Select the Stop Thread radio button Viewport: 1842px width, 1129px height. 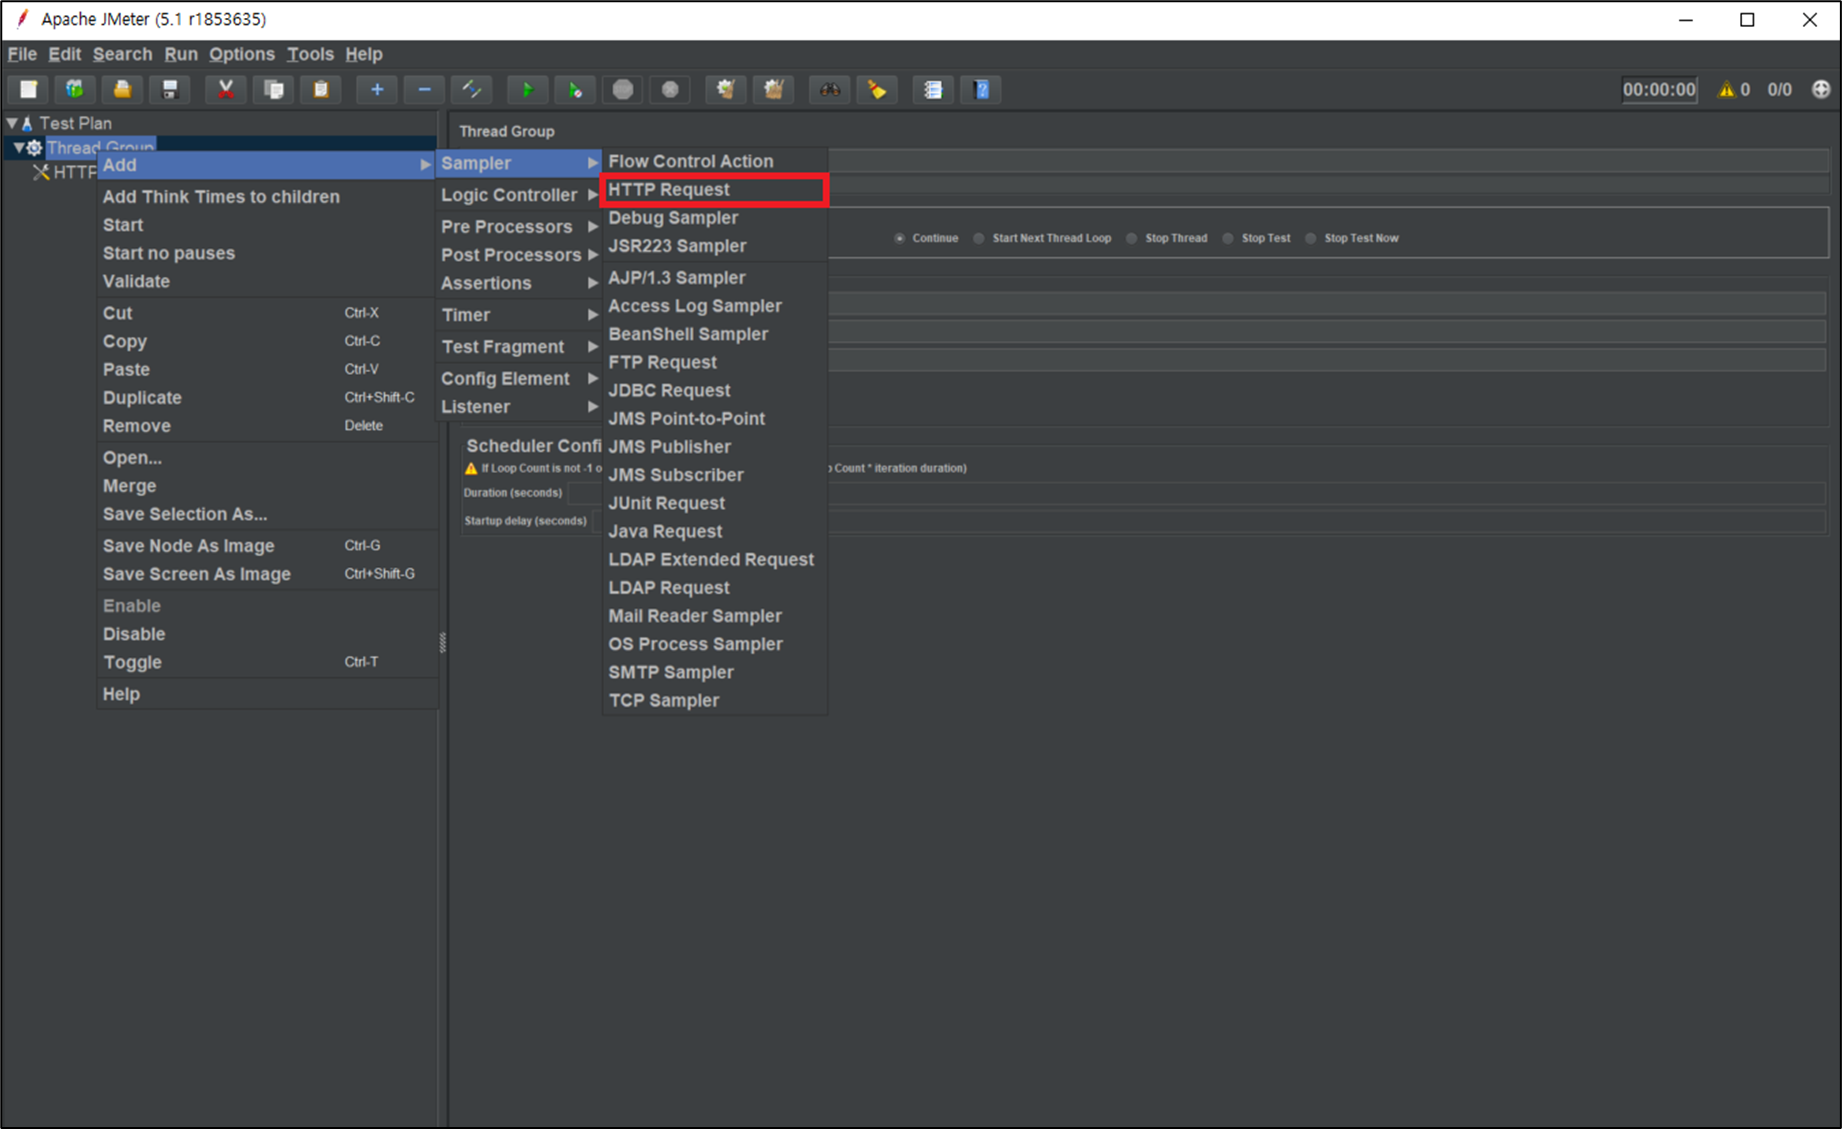pos(1132,239)
